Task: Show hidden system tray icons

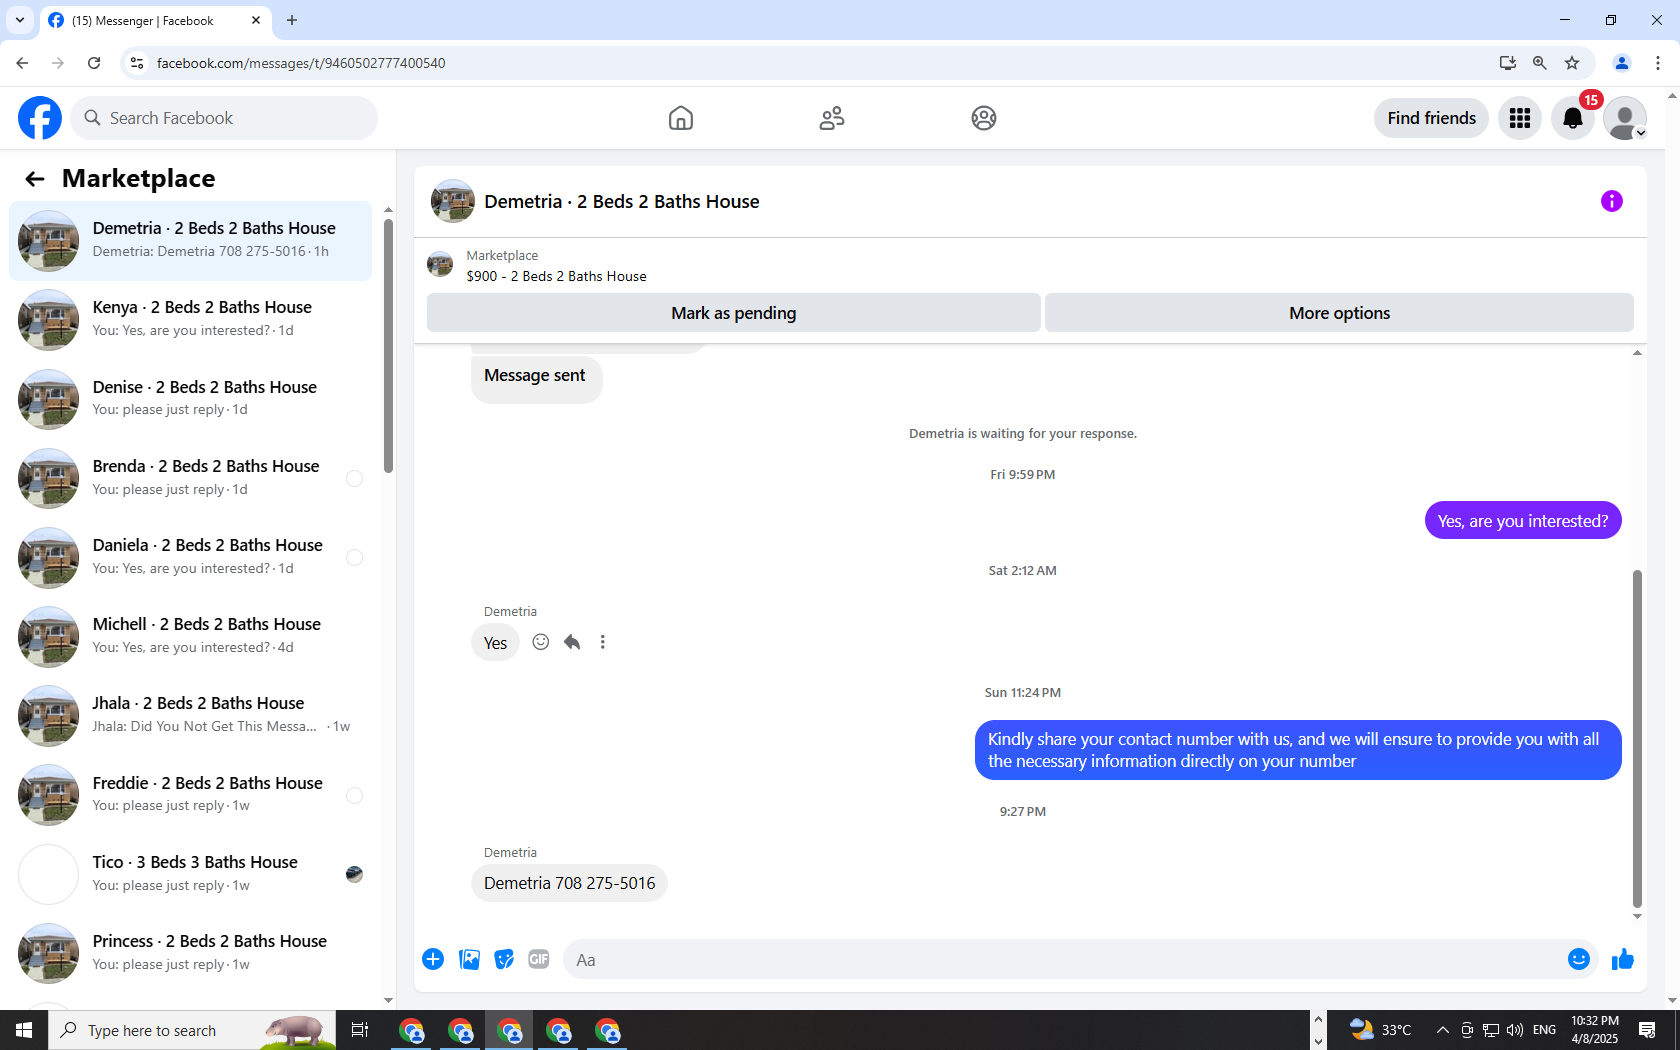Action: [1442, 1030]
